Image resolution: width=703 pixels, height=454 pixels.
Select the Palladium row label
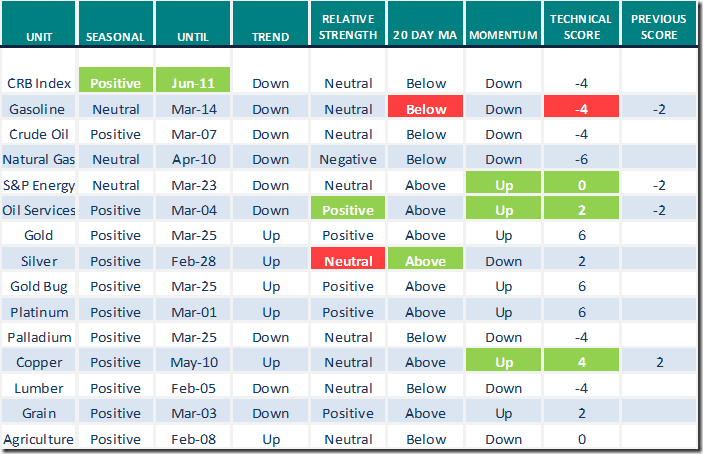click(x=37, y=337)
